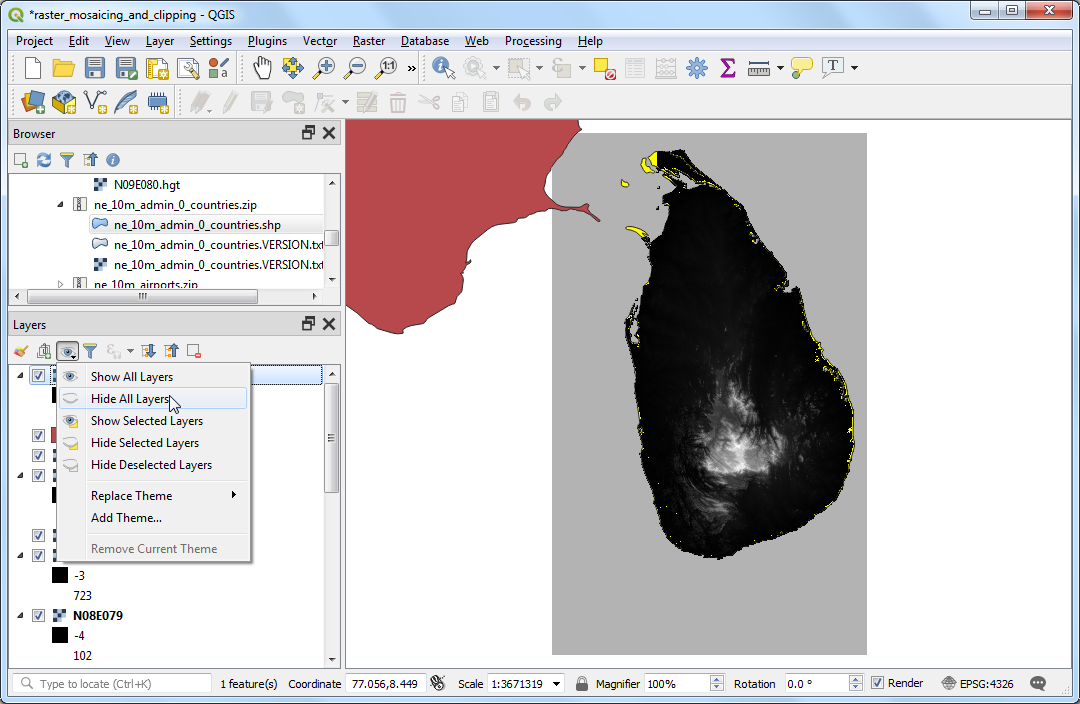The image size is (1080, 704).
Task: Click the Show Selected Layers eye icon
Action: click(70, 421)
